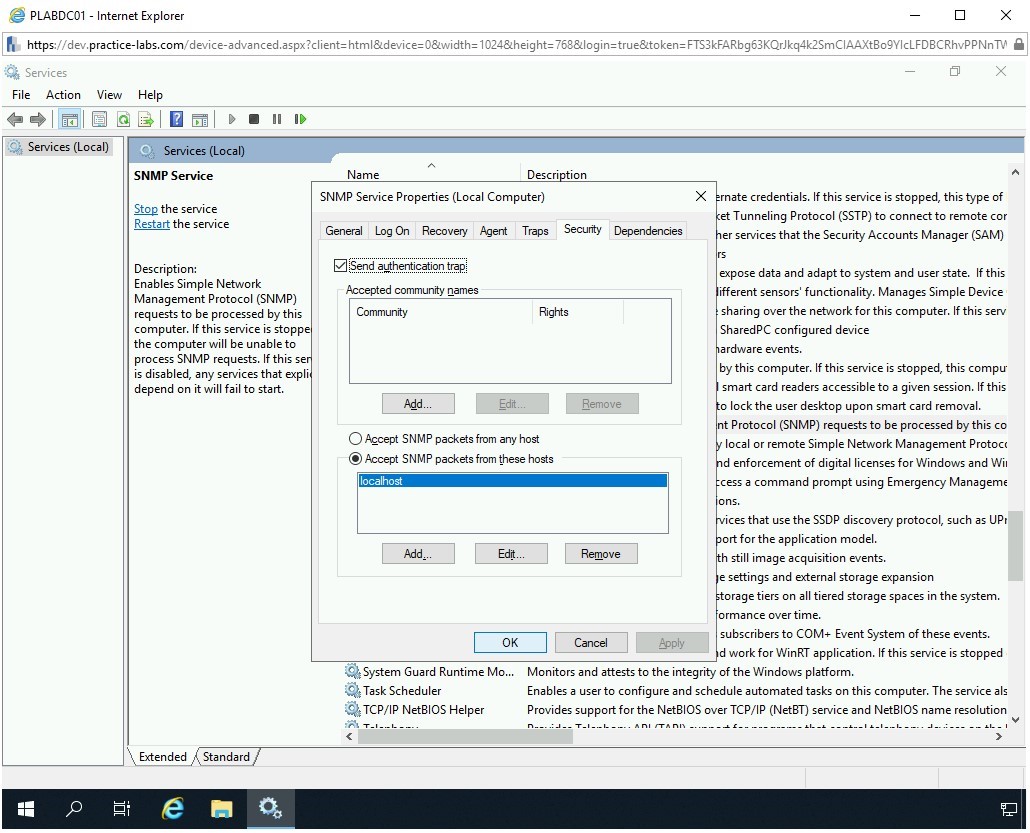The height and width of the screenshot is (833, 1030).
Task: Click the Refresh toolbar icon
Action: pyautogui.click(x=123, y=119)
